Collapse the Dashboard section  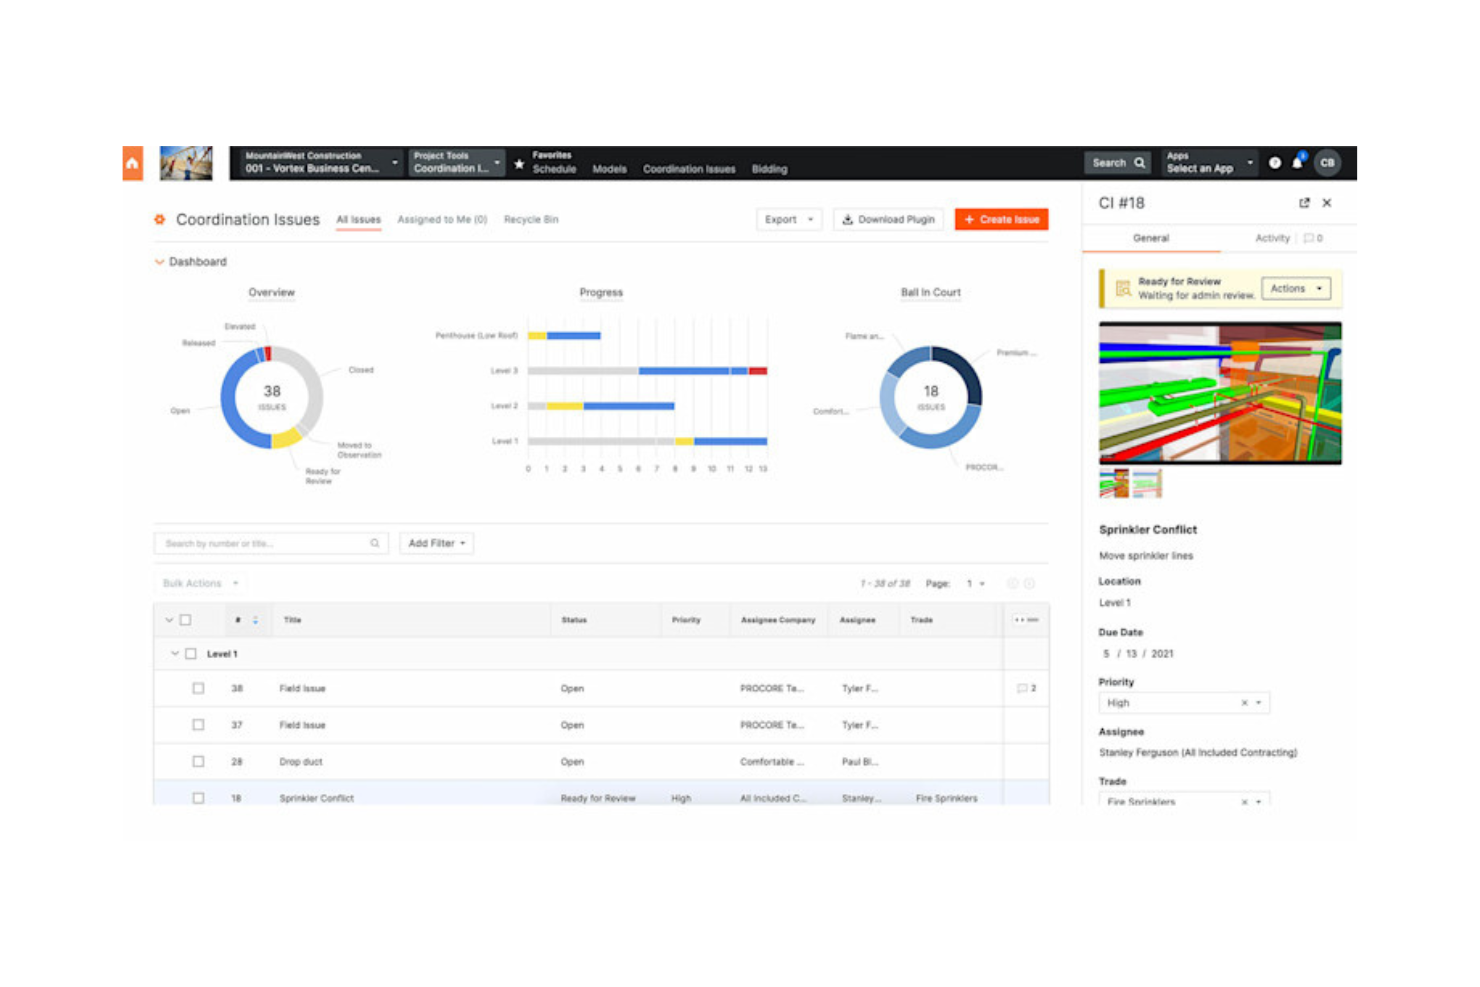point(159,262)
